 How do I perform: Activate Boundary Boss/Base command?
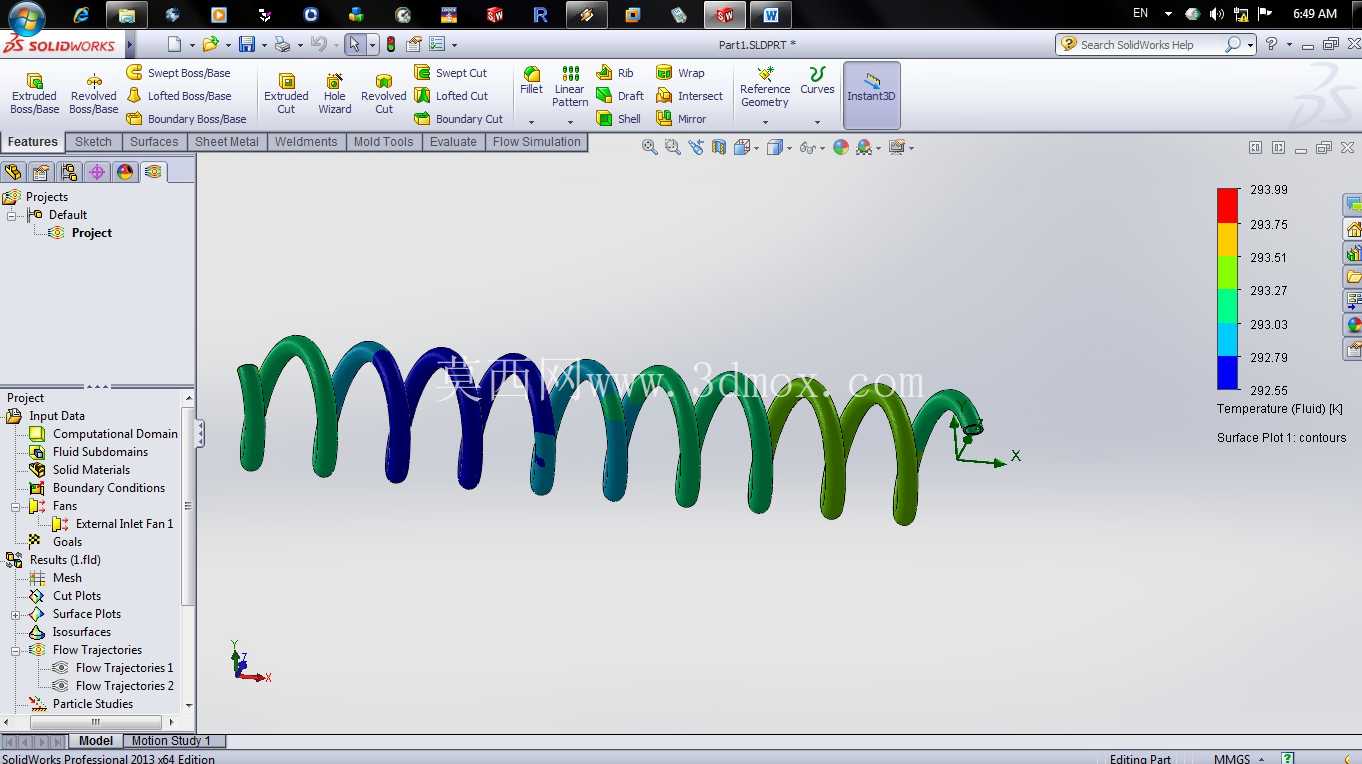point(186,119)
